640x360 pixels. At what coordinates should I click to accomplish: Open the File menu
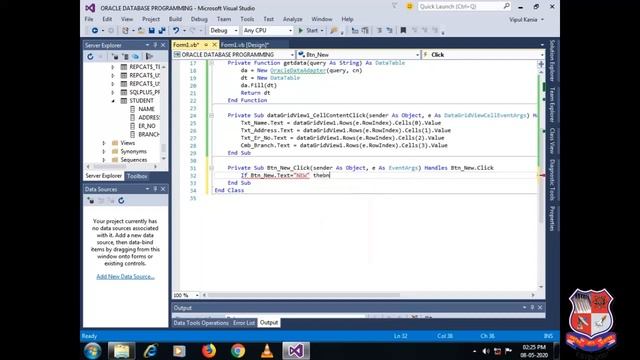(89, 19)
